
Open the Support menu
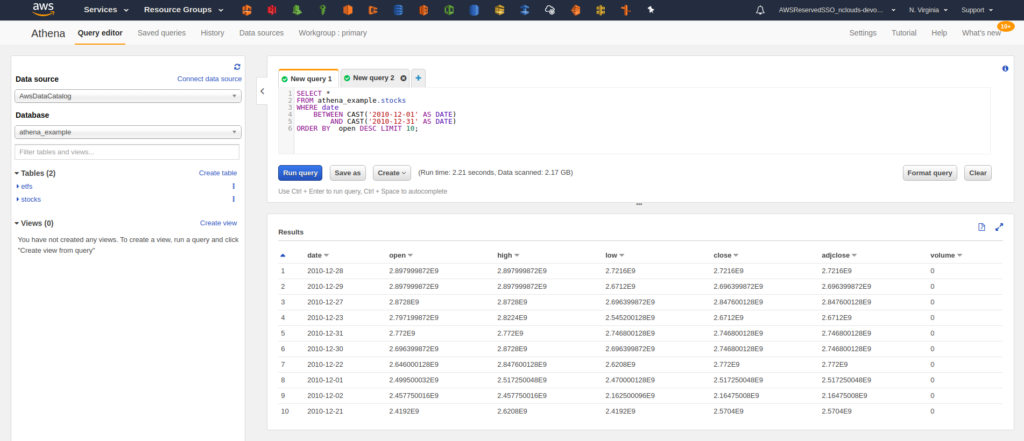[977, 10]
